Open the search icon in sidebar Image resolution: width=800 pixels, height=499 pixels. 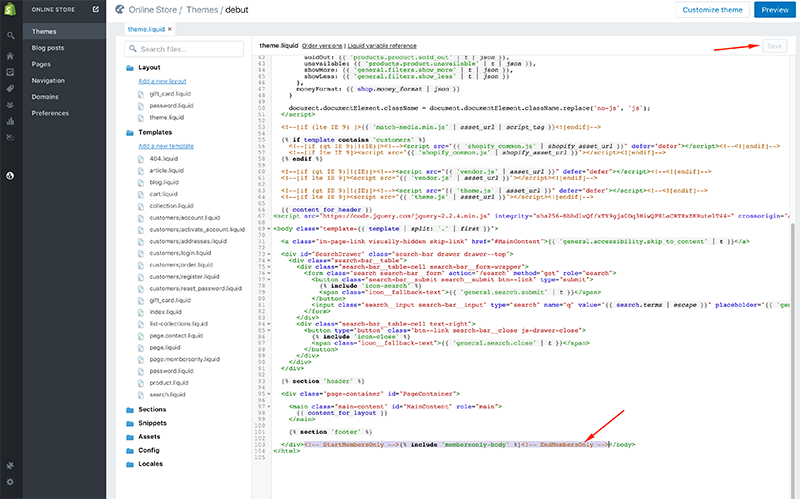pyautogui.click(x=10, y=35)
